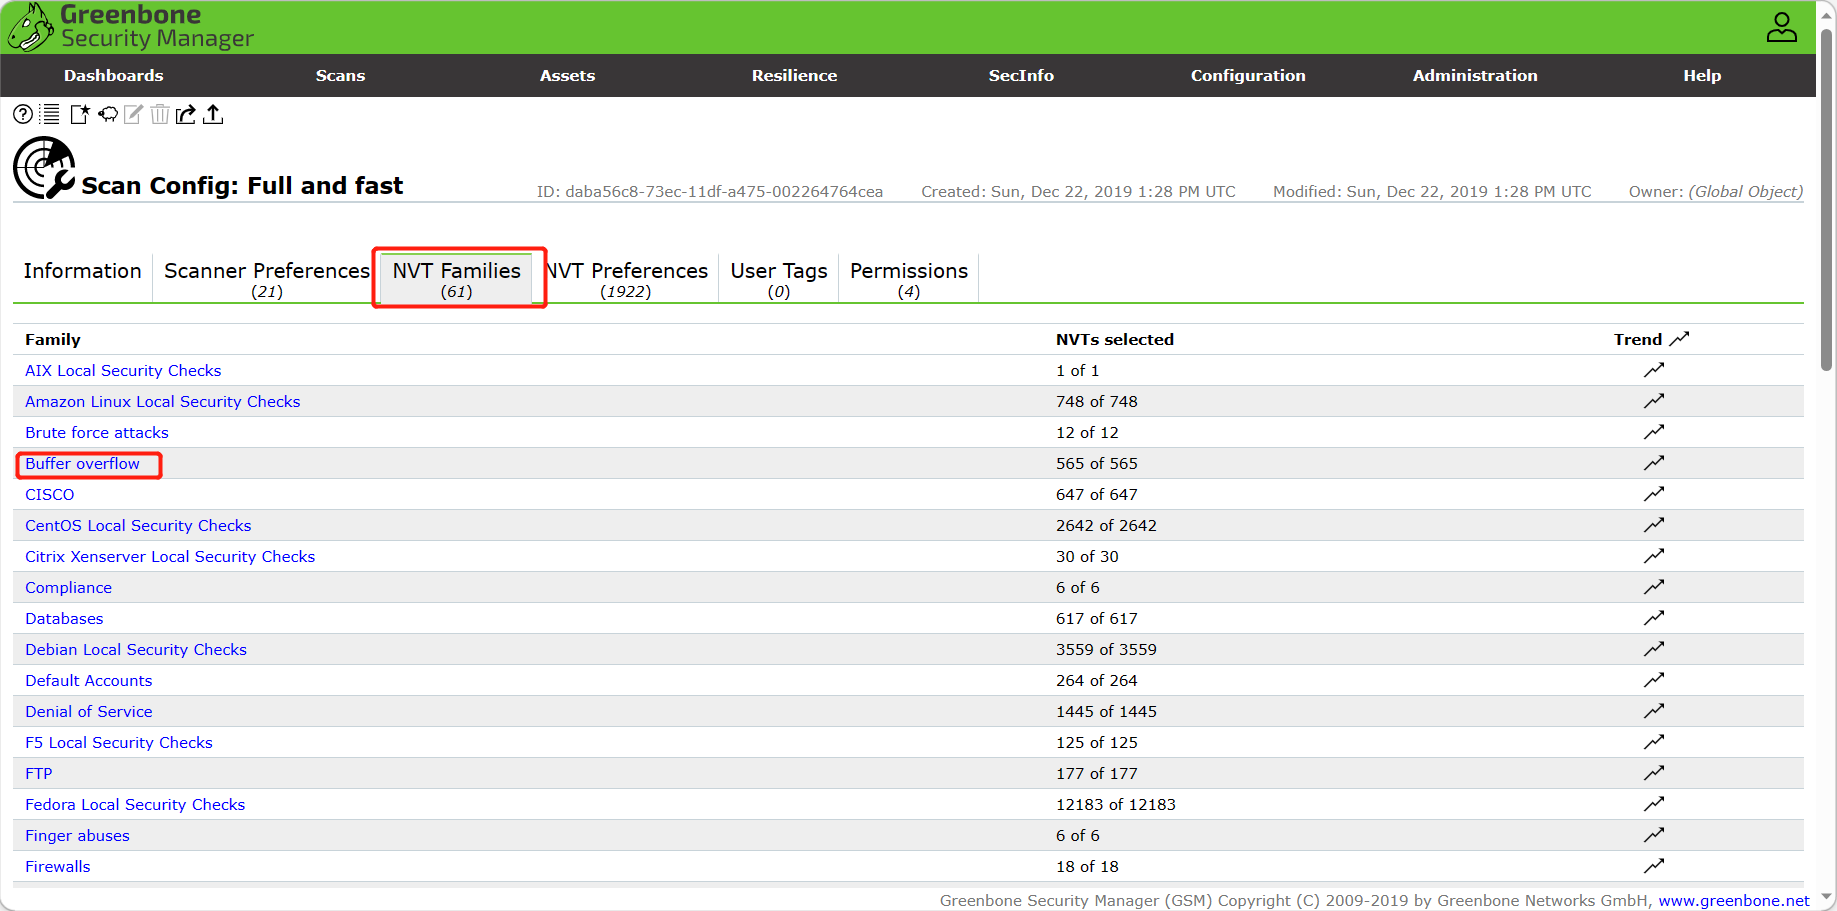Switch to the Information tab
The height and width of the screenshot is (911, 1837).
tap(82, 277)
